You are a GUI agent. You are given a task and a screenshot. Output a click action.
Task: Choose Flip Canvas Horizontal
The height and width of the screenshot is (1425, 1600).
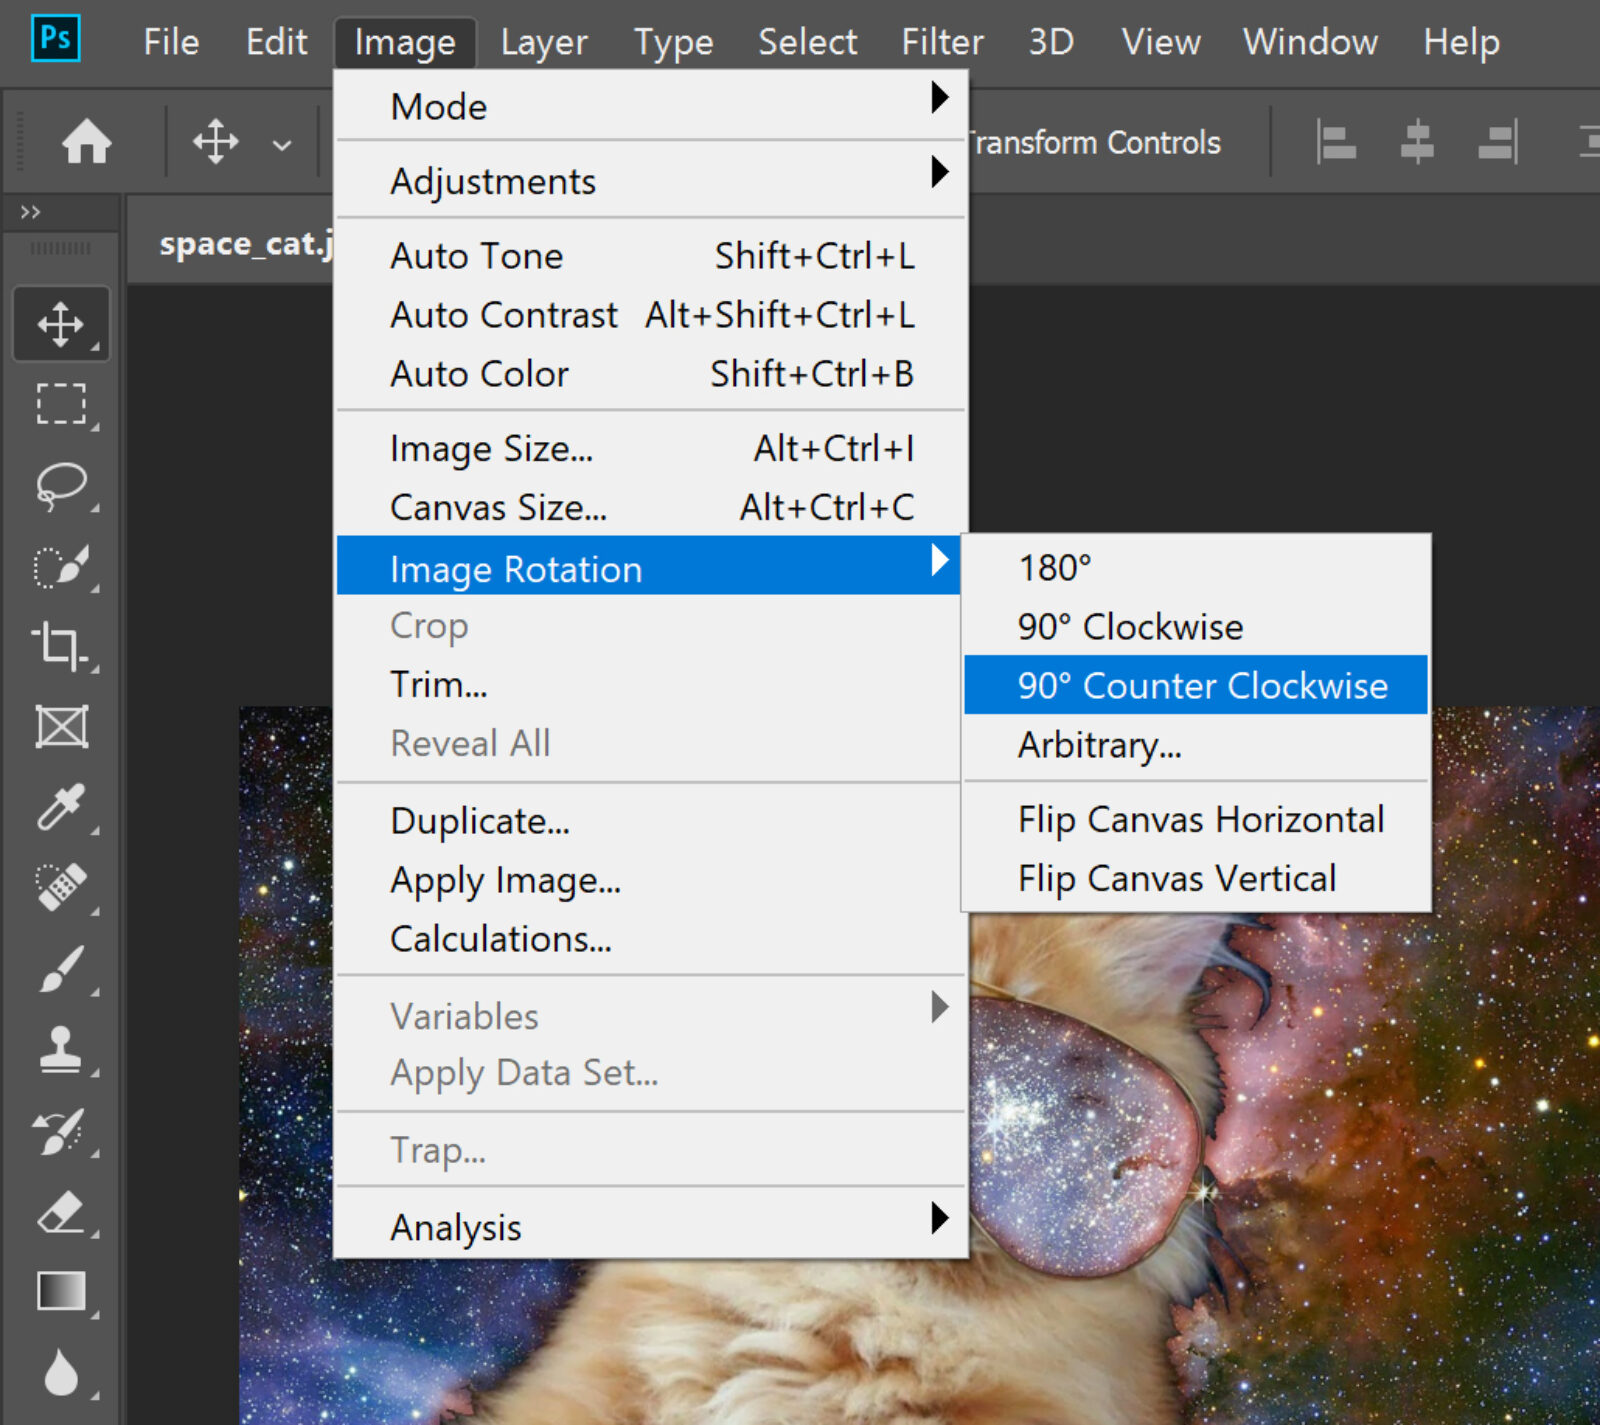click(x=1196, y=819)
